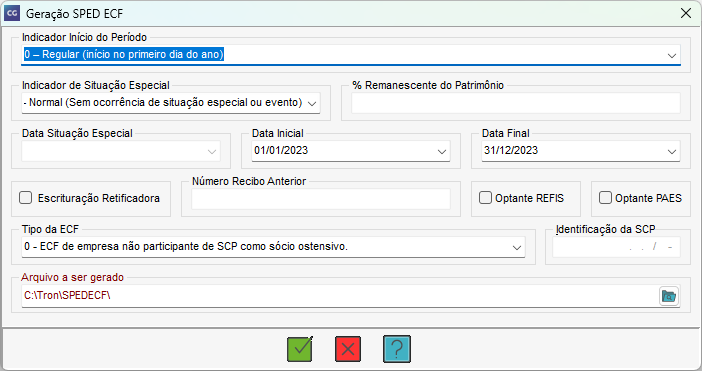Open the Data Inicial date dropdown

click(441, 151)
